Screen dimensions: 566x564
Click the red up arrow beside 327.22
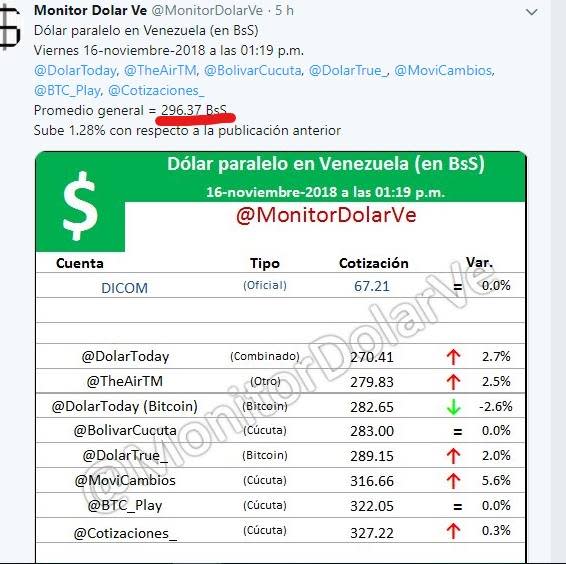(x=453, y=531)
